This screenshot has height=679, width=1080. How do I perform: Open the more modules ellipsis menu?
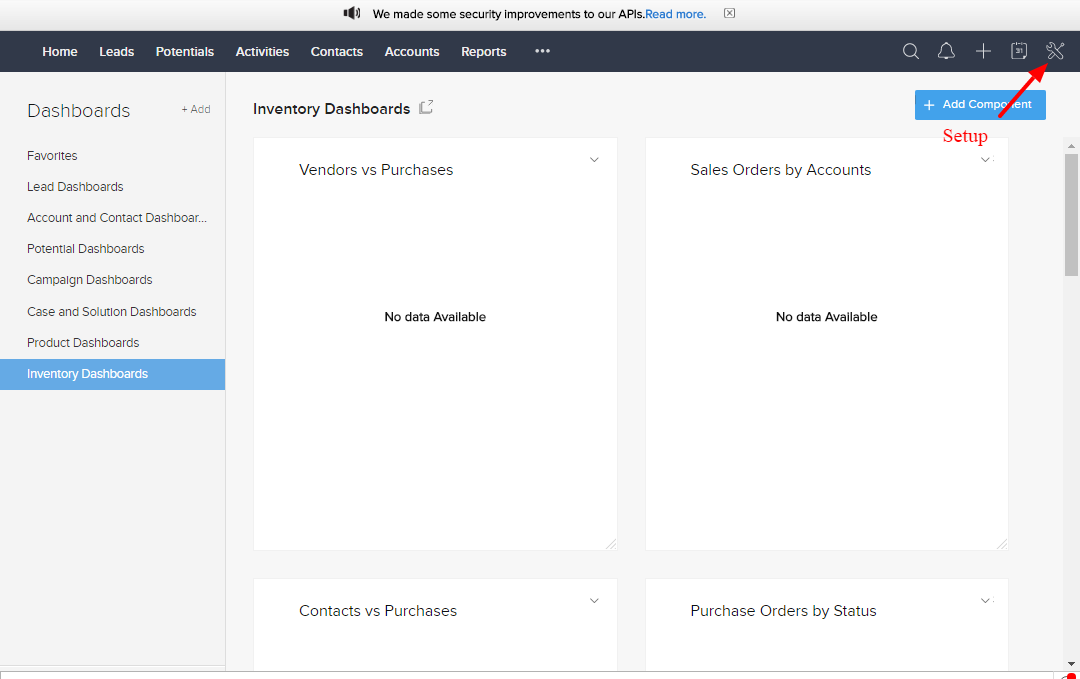(x=542, y=51)
